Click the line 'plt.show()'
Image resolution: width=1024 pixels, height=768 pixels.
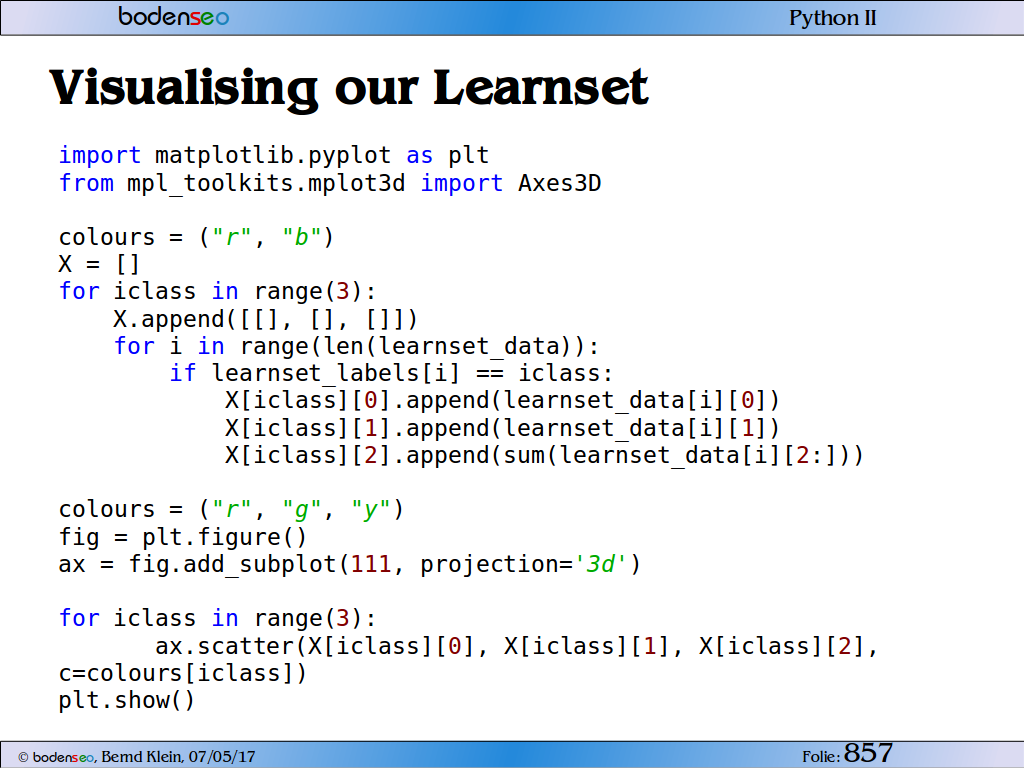coord(127,700)
